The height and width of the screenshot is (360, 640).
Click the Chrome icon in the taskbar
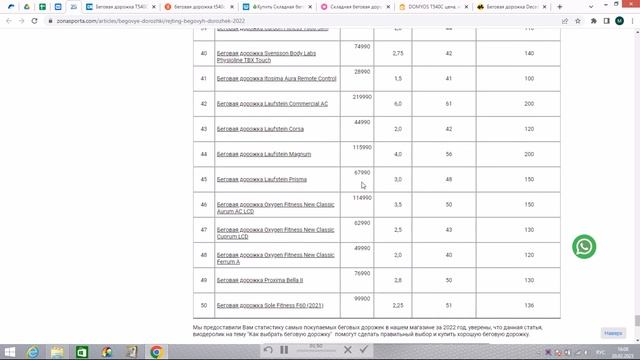point(156,352)
